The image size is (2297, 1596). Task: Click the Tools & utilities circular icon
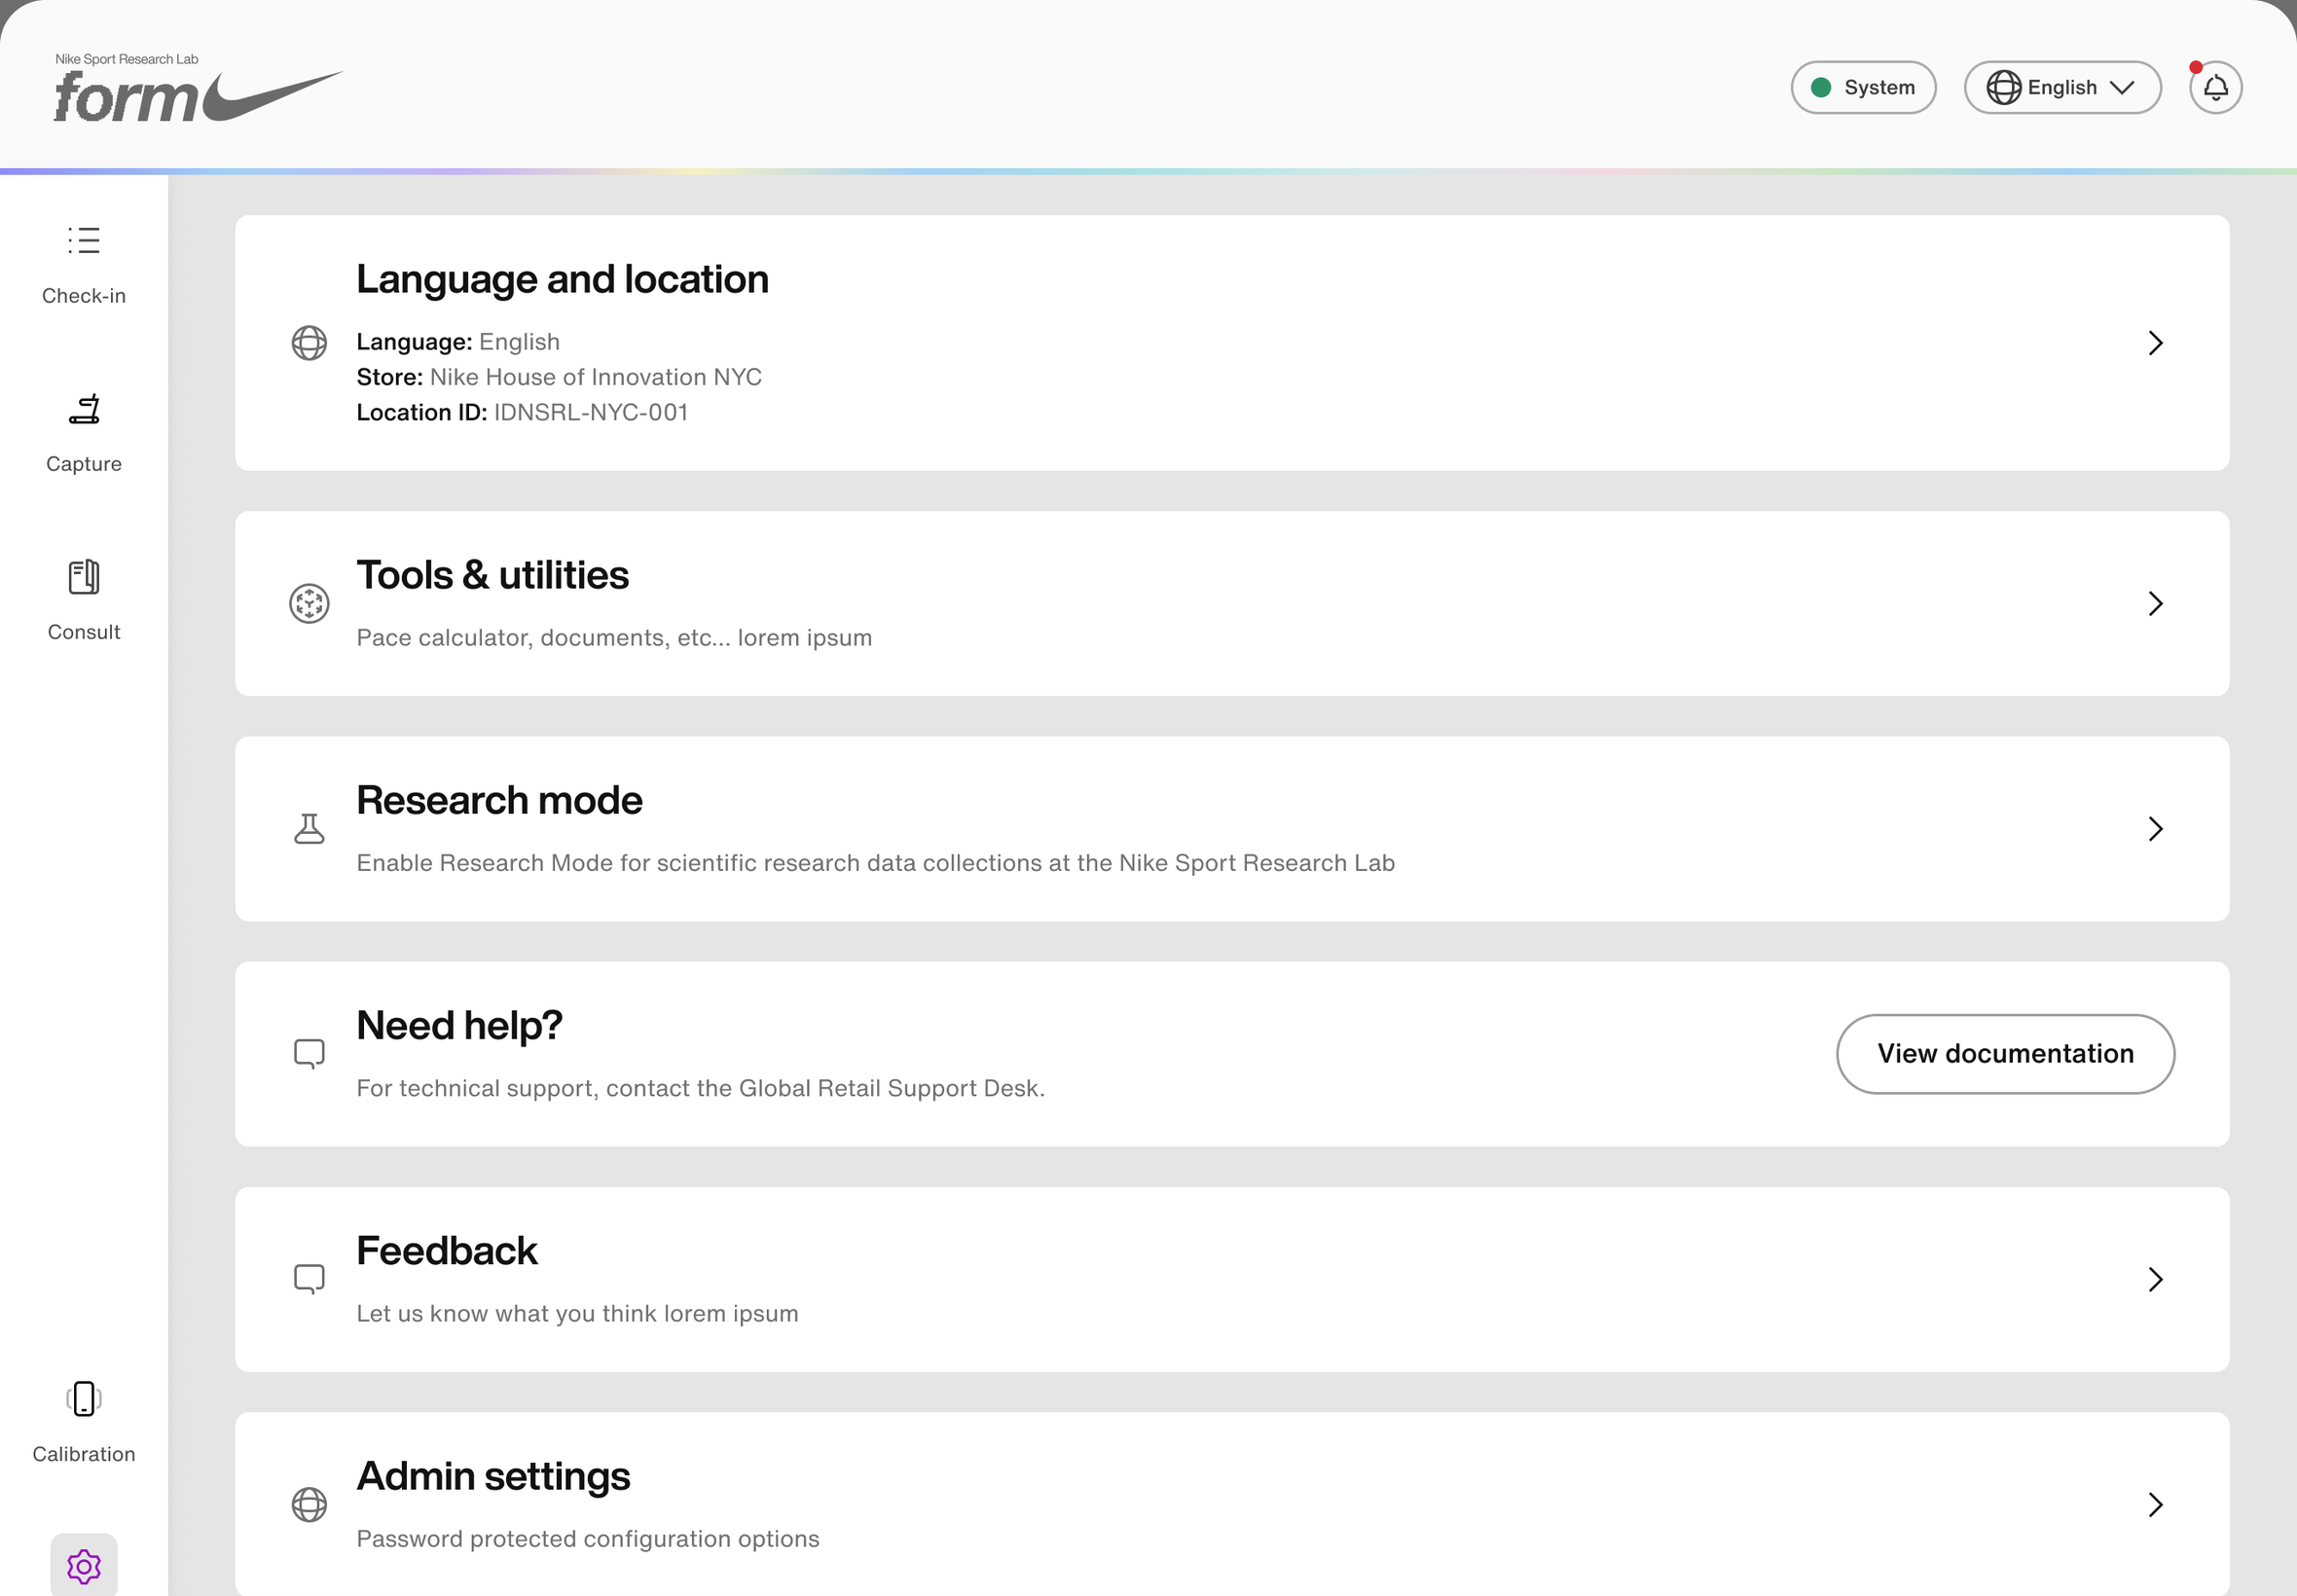pos(309,603)
